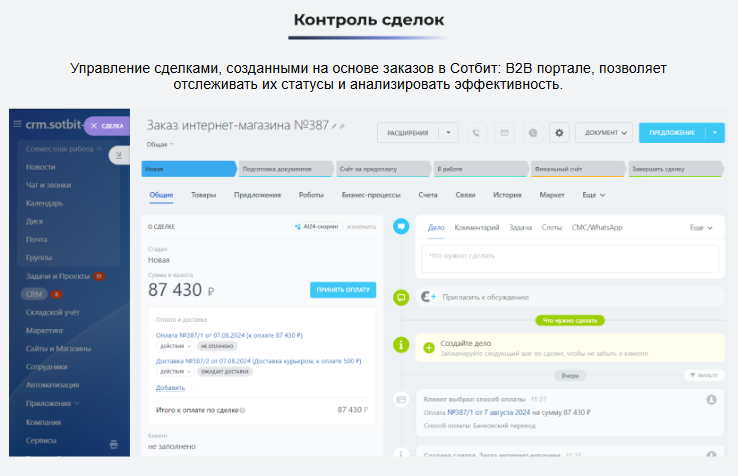Open deal settings gear icon

pos(559,132)
